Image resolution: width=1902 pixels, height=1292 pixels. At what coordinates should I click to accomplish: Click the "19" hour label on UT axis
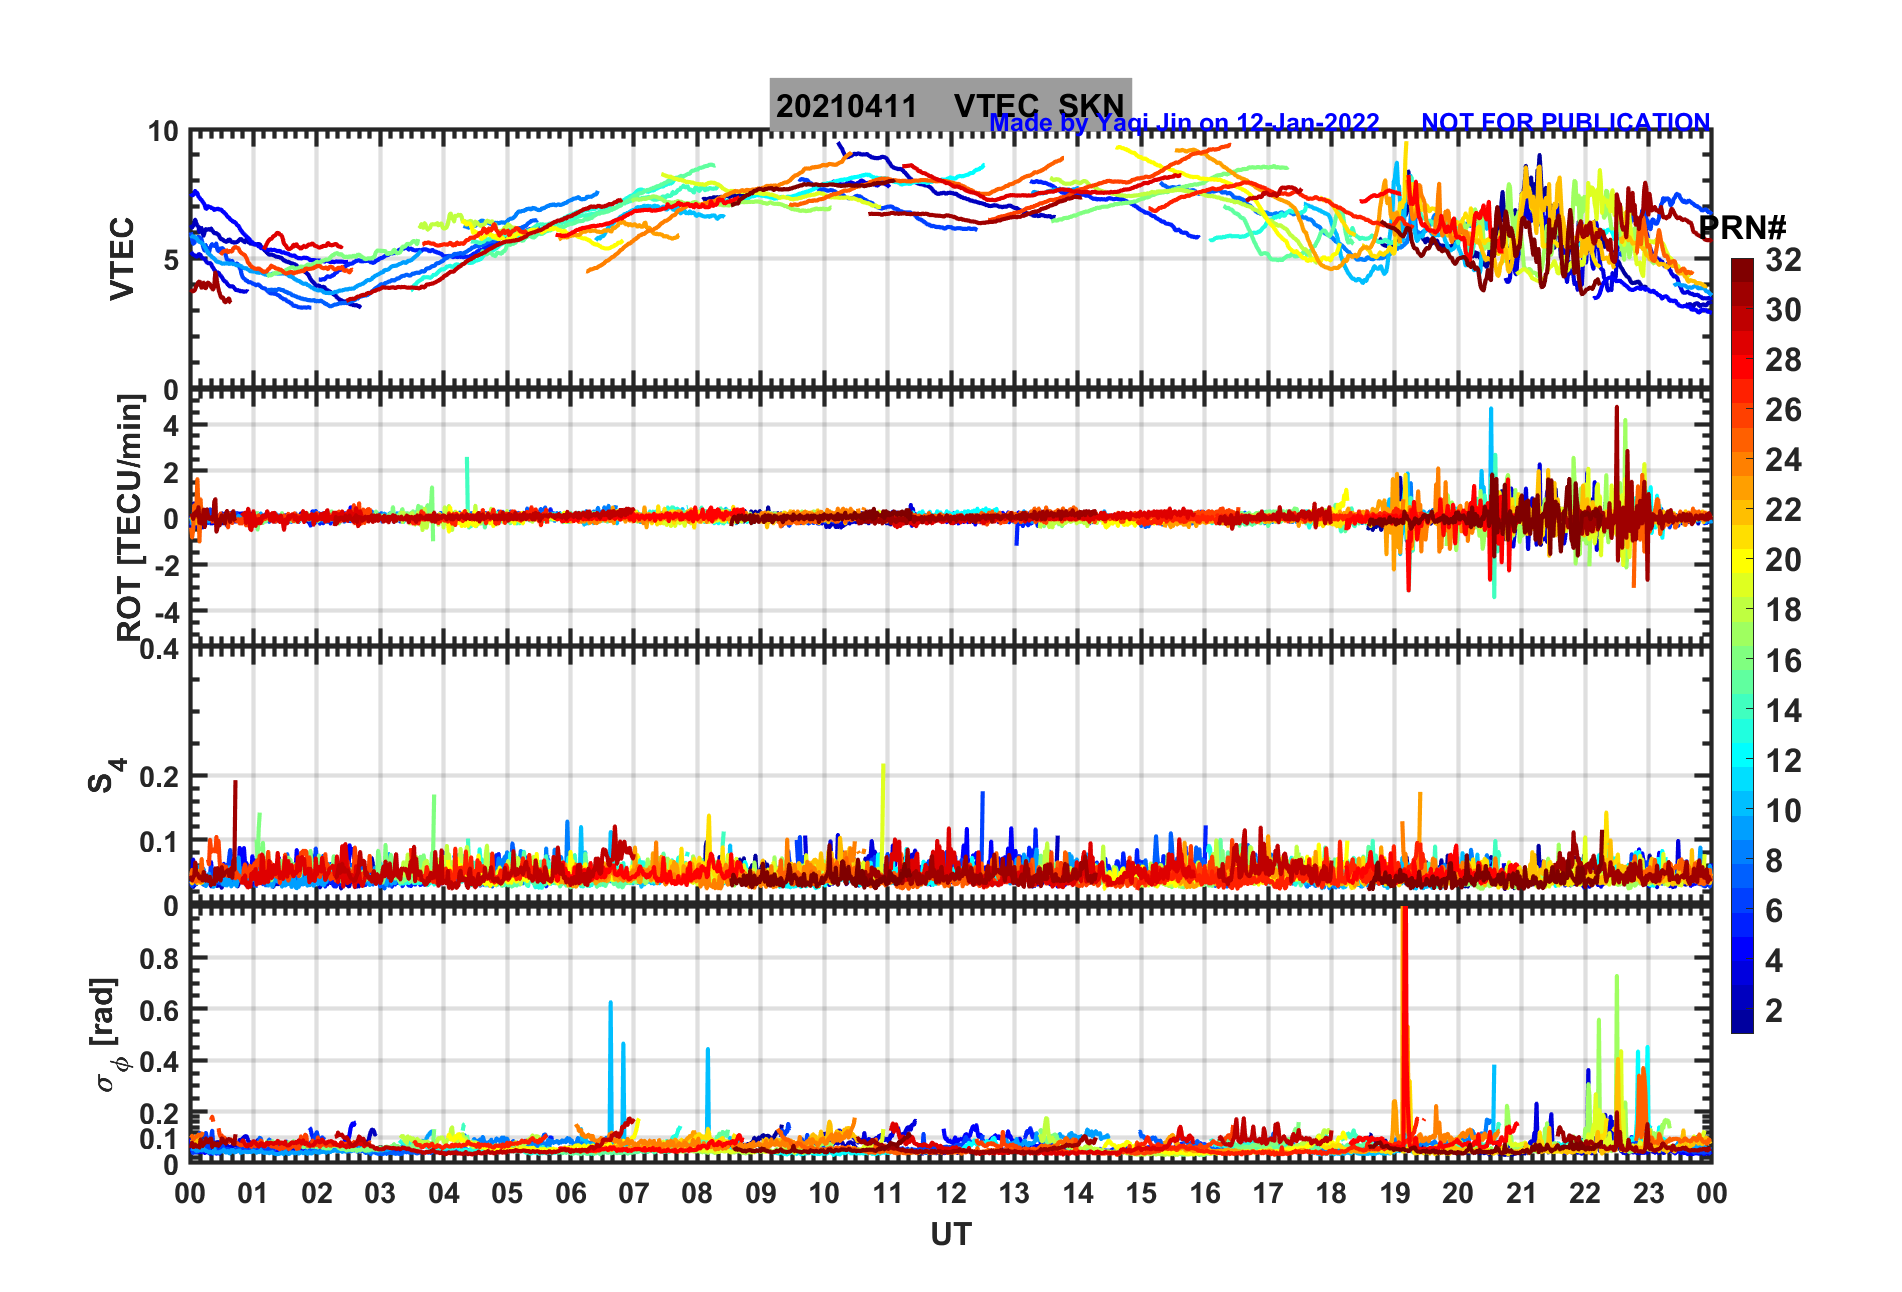1395,1193
